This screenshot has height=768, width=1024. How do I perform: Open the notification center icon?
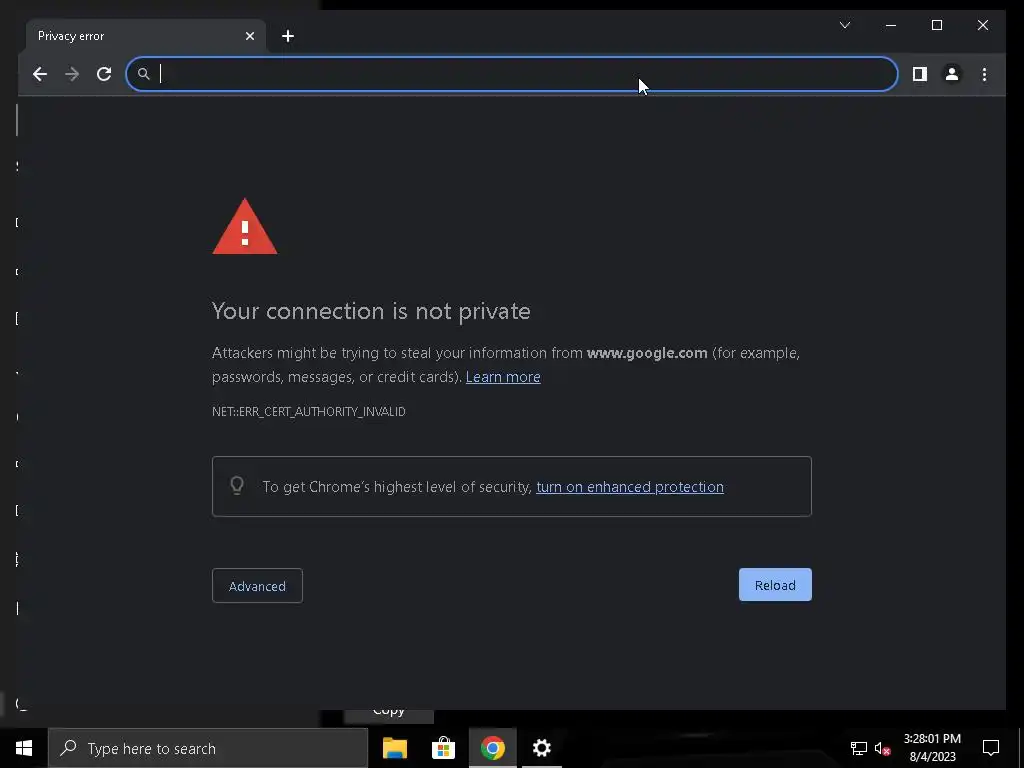tap(991, 748)
